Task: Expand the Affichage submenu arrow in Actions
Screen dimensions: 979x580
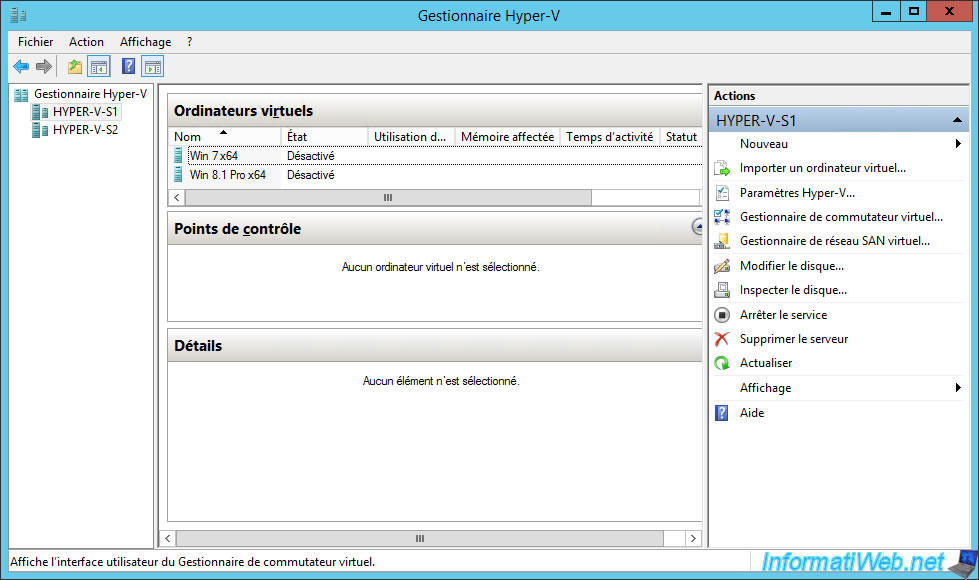Action: [x=958, y=388]
